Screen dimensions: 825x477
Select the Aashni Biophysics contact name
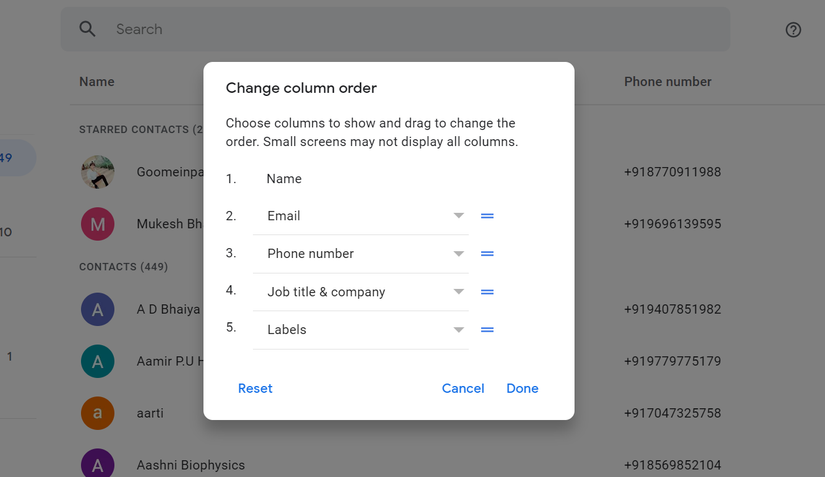pyautogui.click(x=190, y=465)
